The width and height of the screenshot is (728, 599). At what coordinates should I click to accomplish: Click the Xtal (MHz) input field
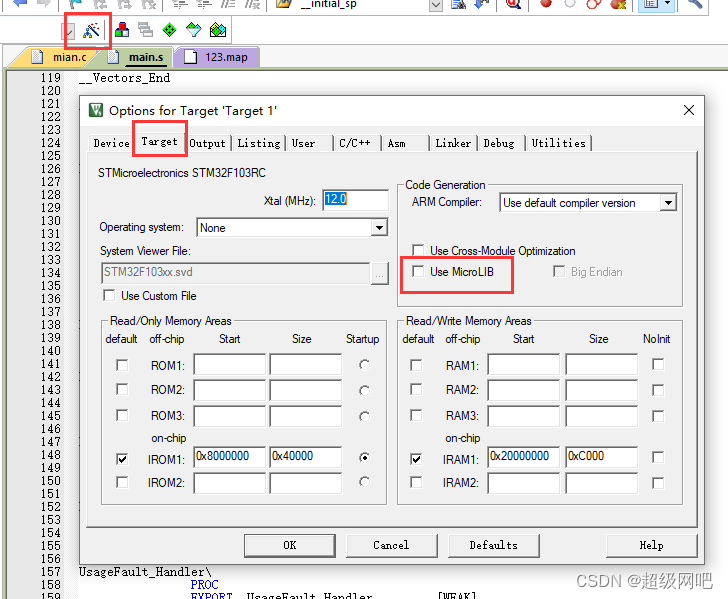(355, 200)
